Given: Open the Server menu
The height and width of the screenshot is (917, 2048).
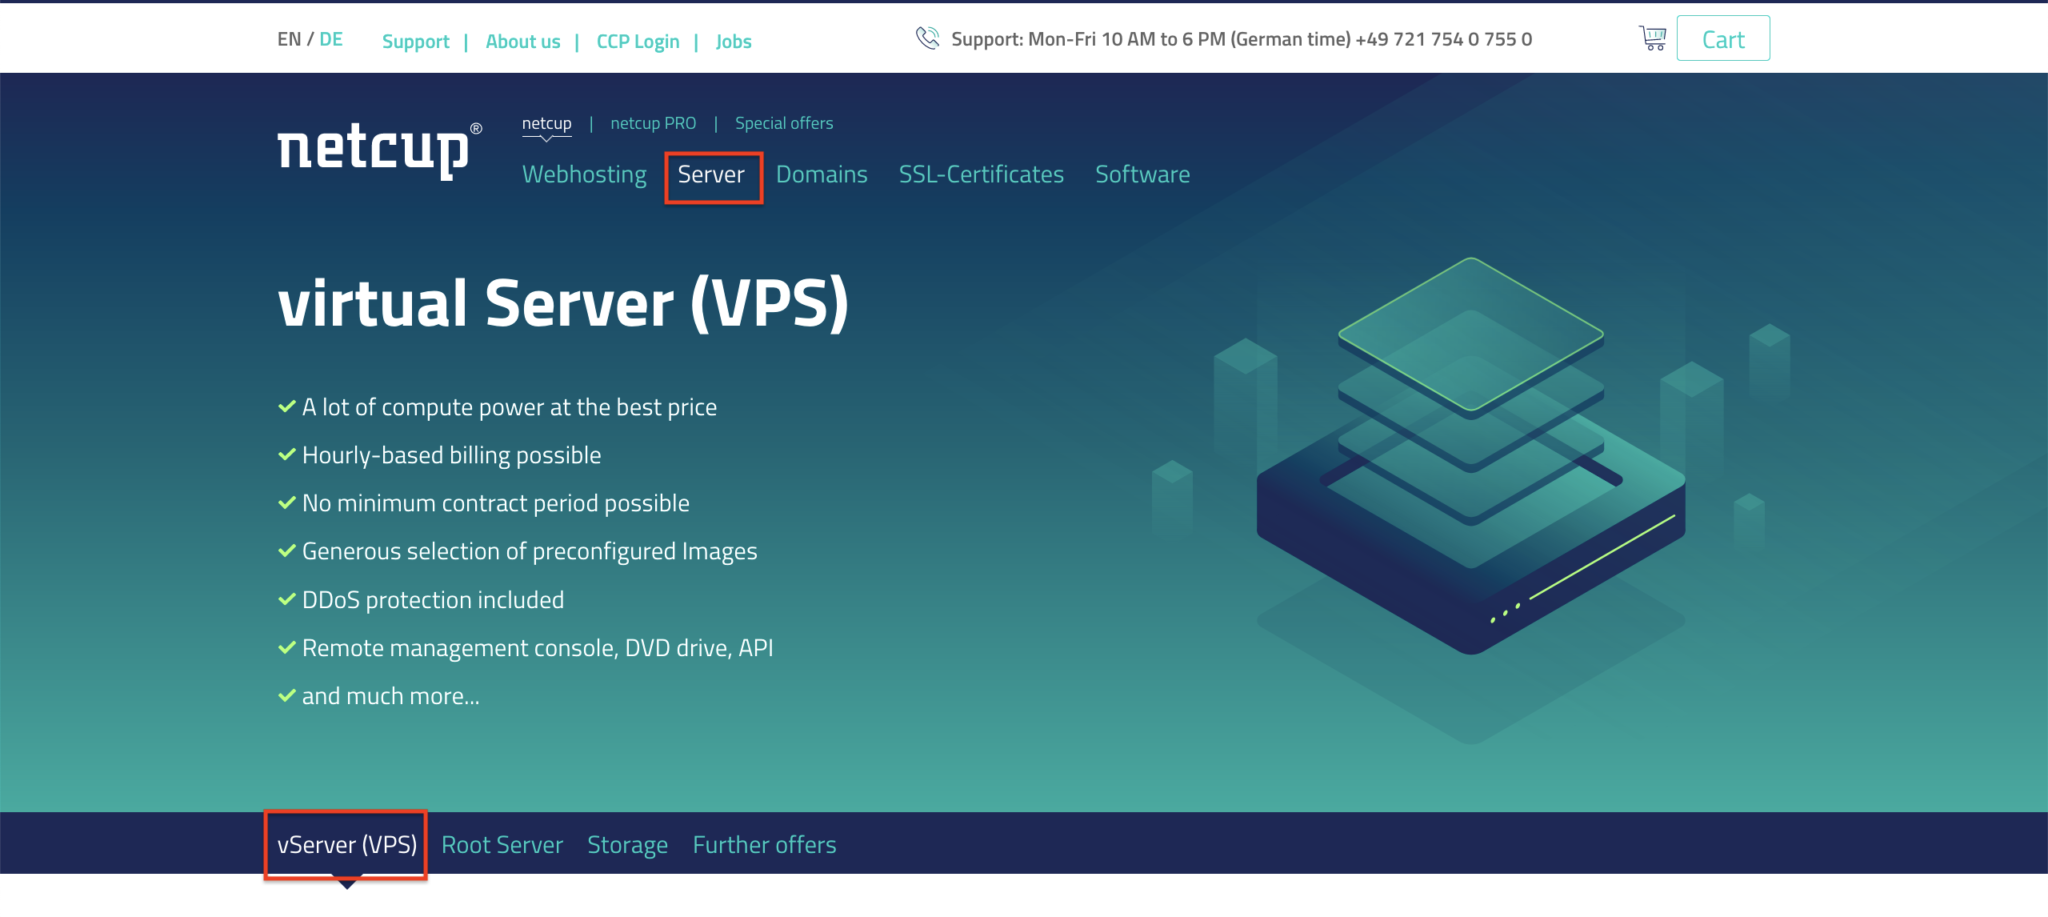Looking at the screenshot, I should click(x=711, y=174).
